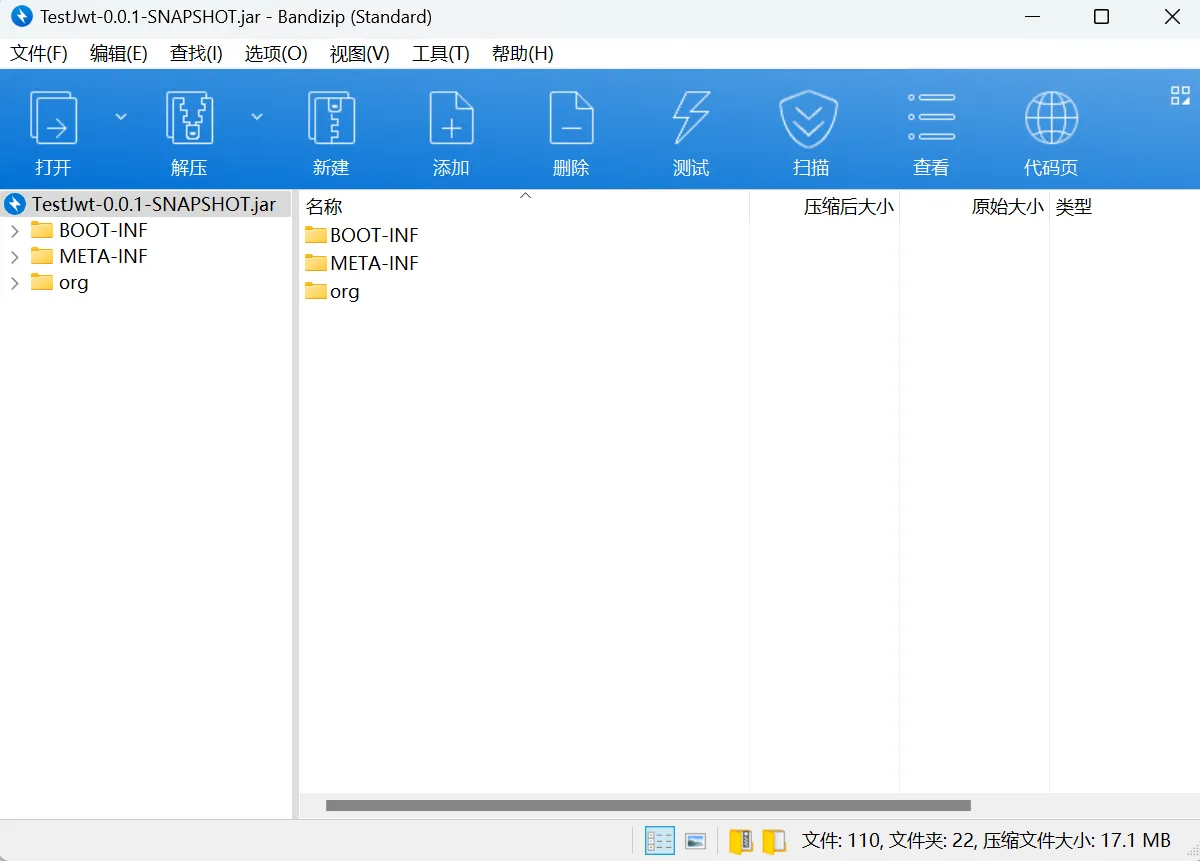Click the Test (测试) lightning icon
Viewport: 1200px width, 861px height.
[691, 118]
